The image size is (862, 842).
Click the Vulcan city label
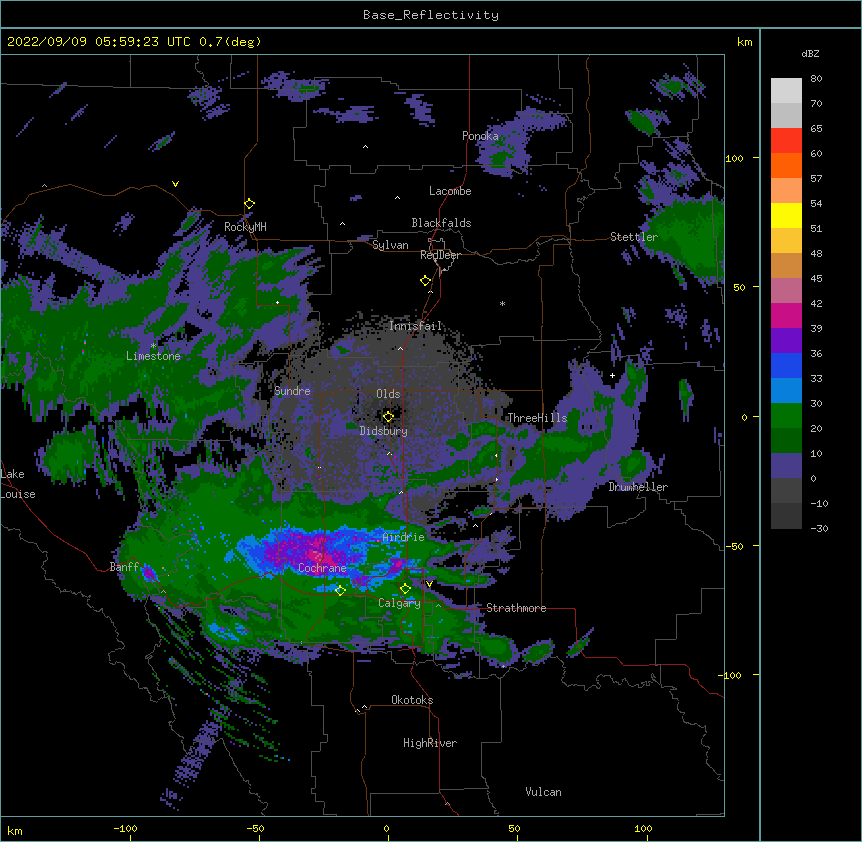coord(543,792)
